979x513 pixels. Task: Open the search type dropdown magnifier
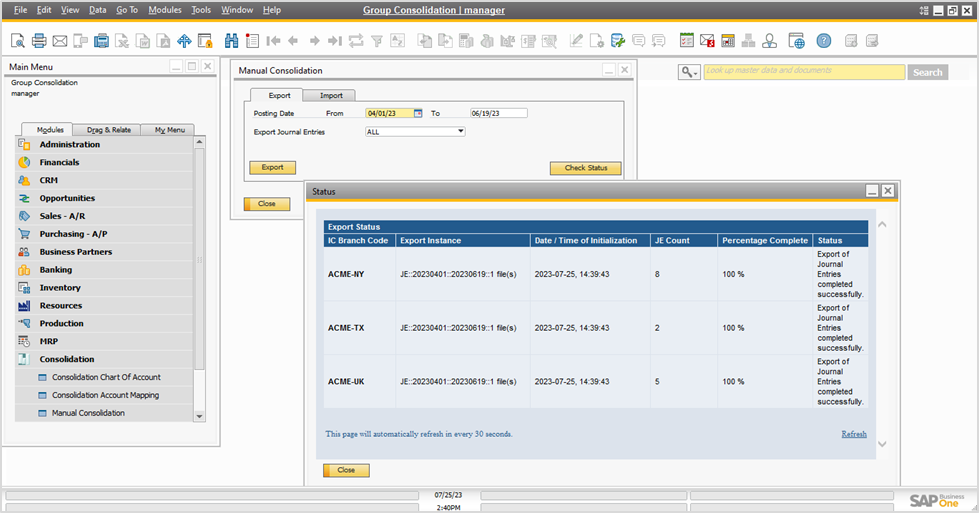click(x=689, y=72)
